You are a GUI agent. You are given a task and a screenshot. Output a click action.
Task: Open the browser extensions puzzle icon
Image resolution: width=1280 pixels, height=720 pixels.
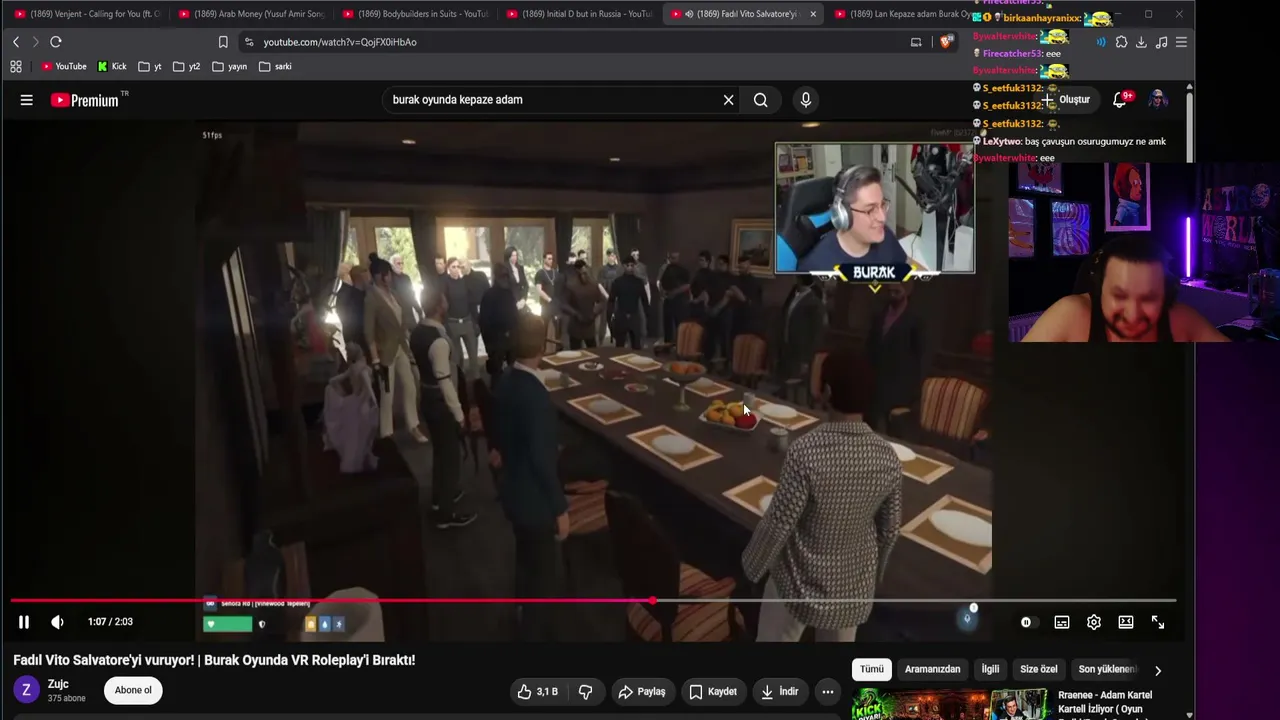1121,42
